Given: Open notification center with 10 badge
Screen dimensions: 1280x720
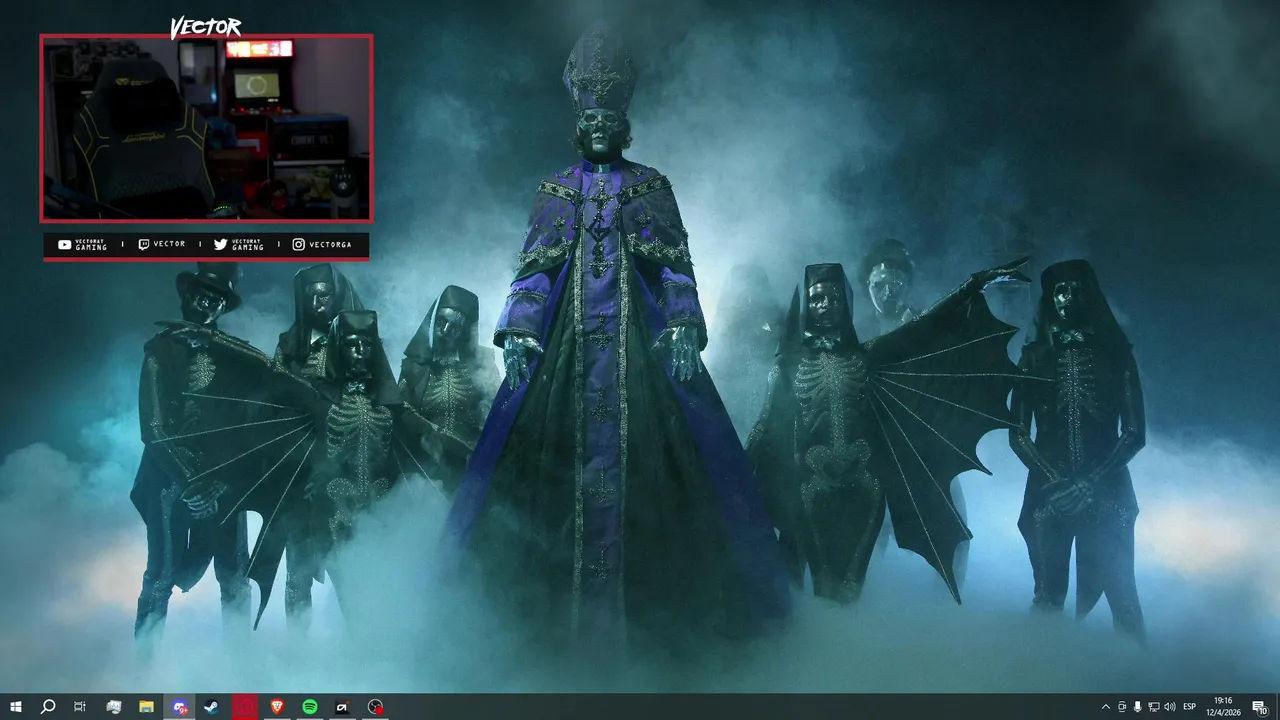Looking at the screenshot, I should click(1260, 707).
